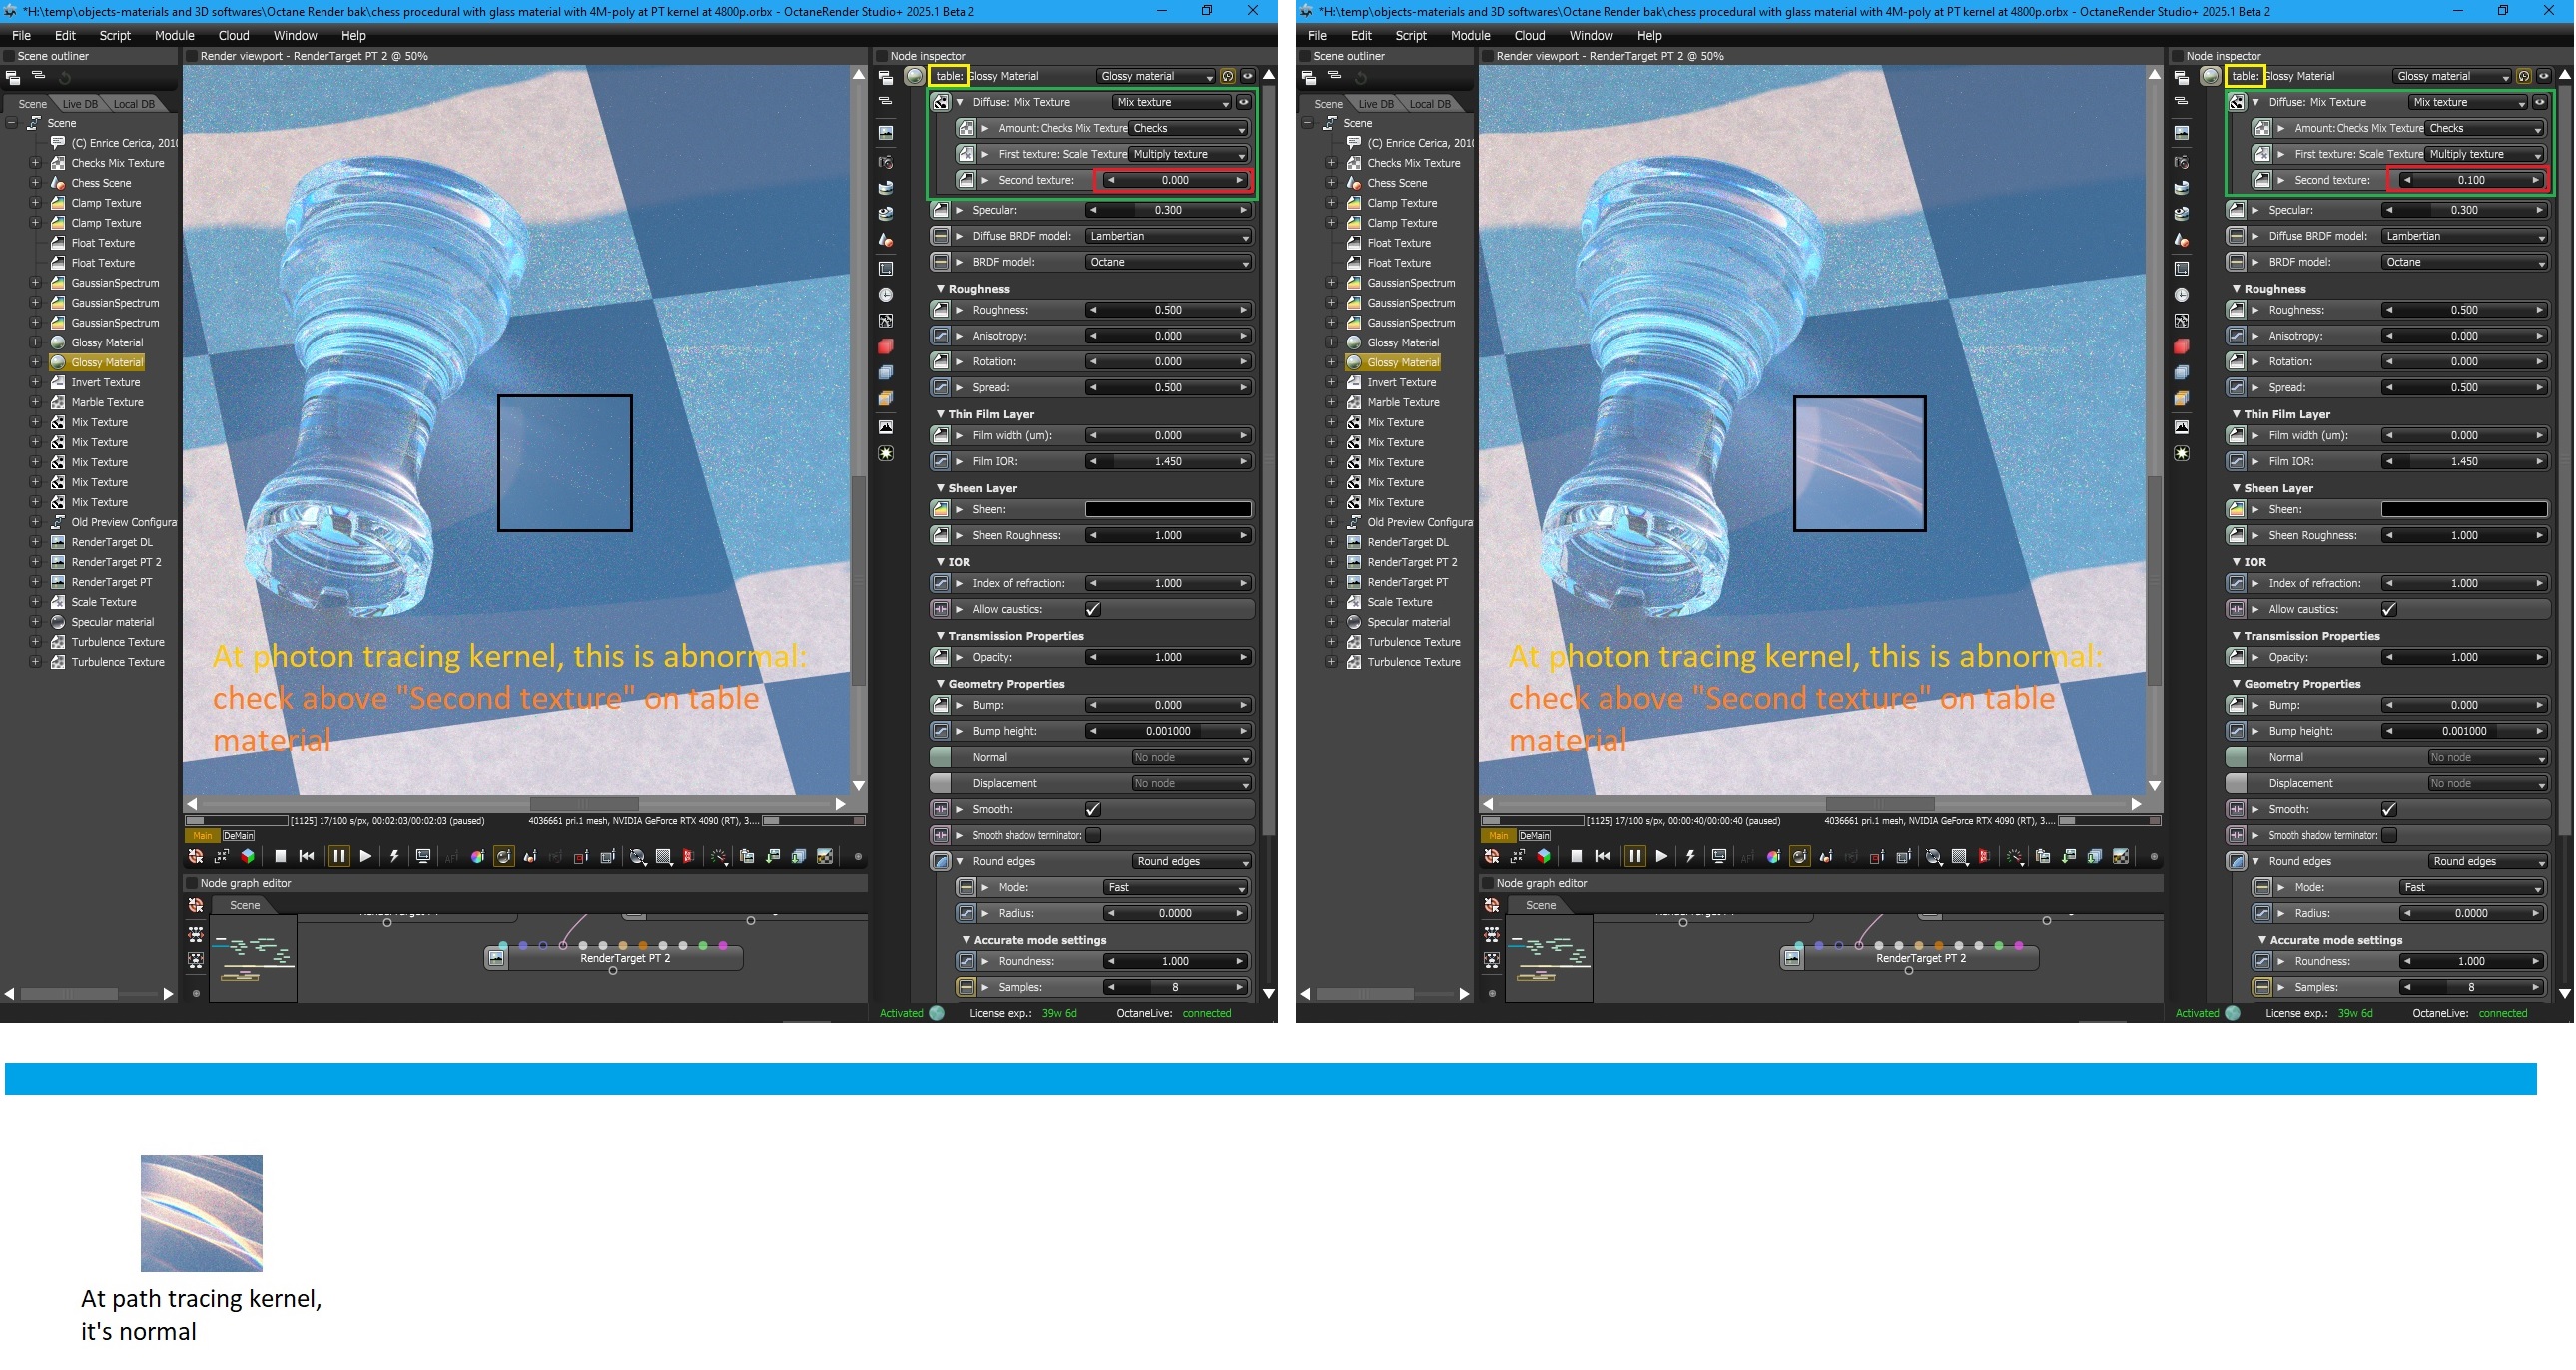
Task: Click stop render icon in left window toolbar
Action: [281, 856]
